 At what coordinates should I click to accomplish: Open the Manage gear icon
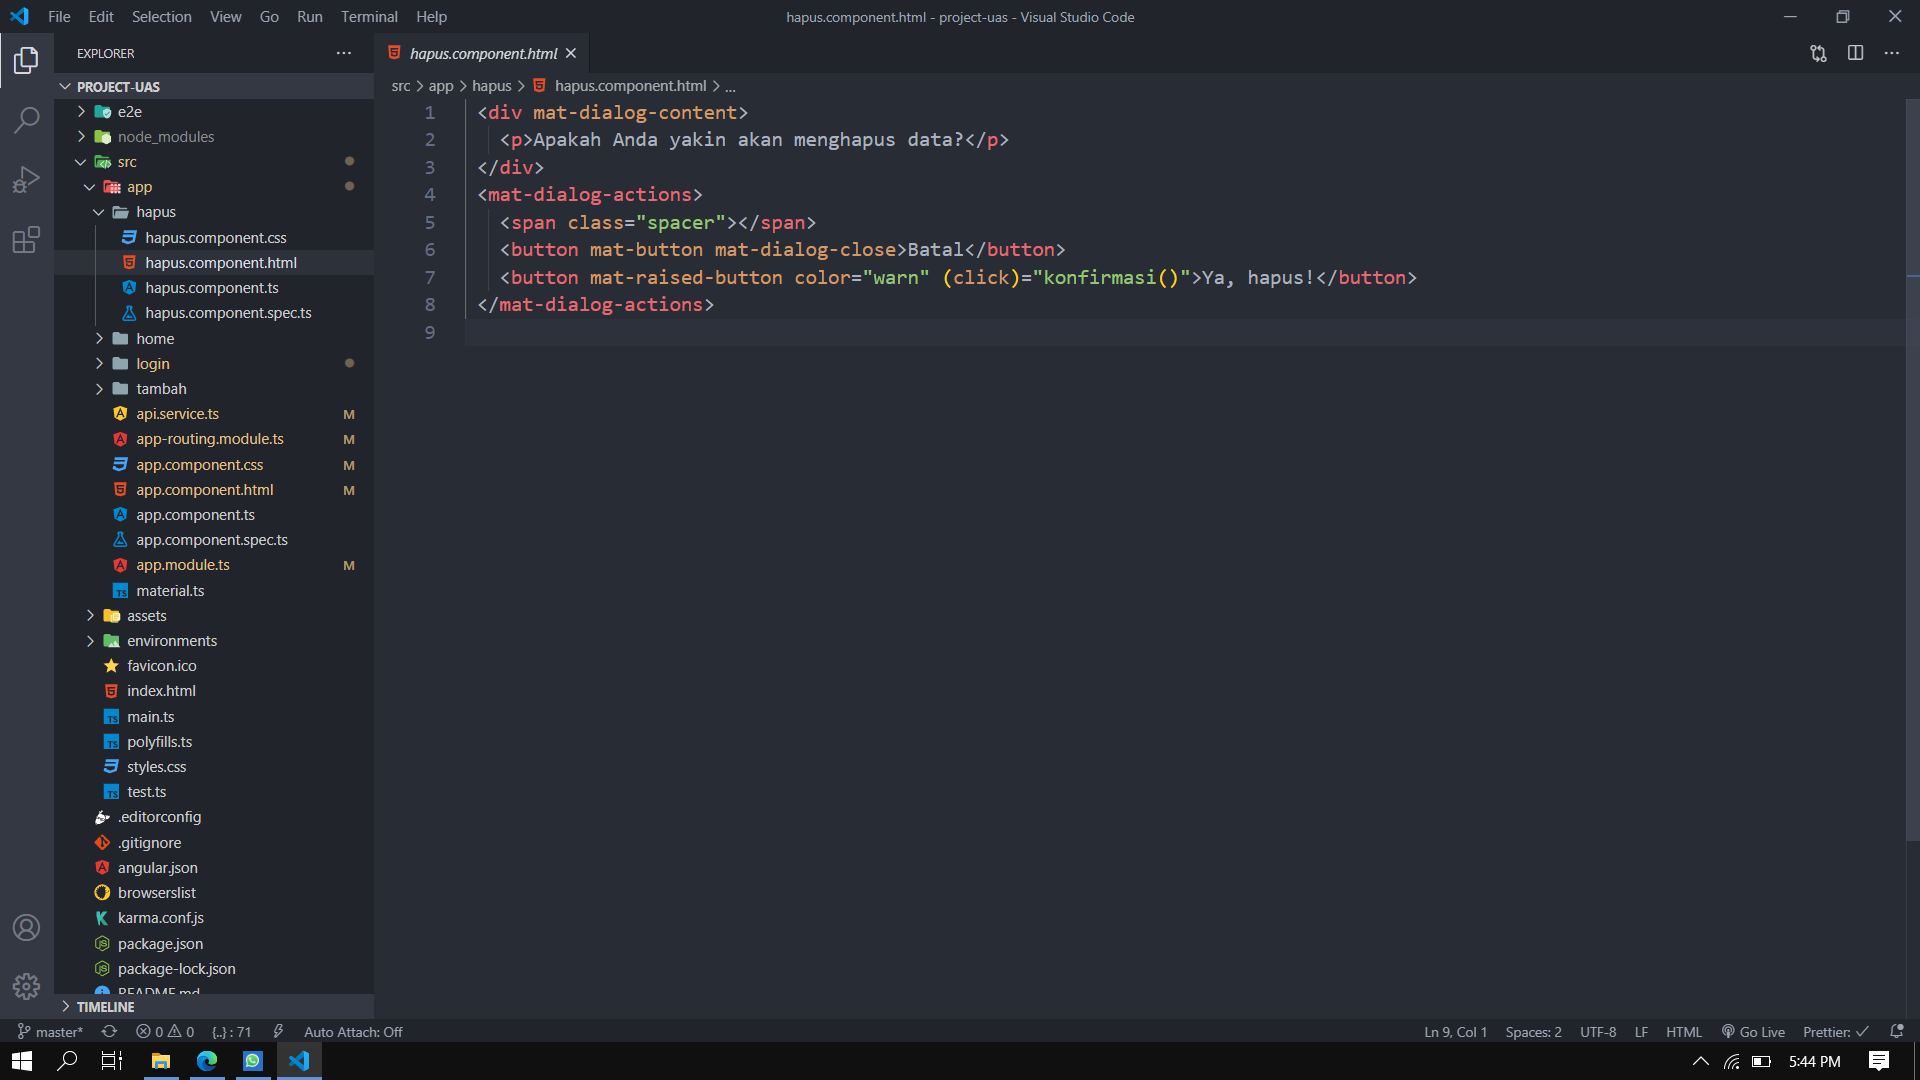(x=26, y=987)
